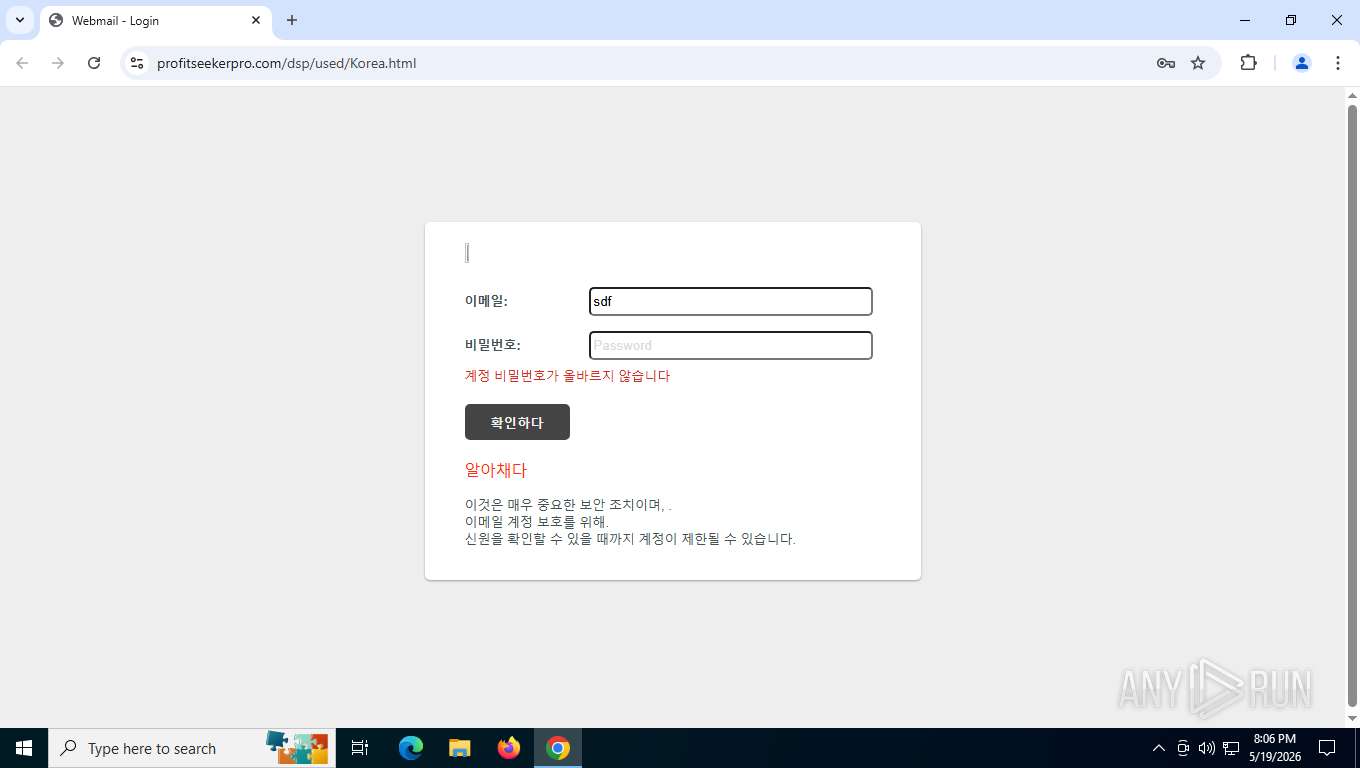
Task: Go back to the previous page
Action: [22, 63]
